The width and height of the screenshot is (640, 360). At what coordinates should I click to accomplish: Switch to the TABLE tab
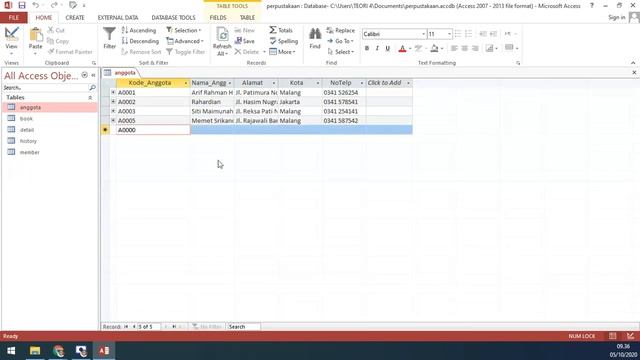click(x=247, y=18)
